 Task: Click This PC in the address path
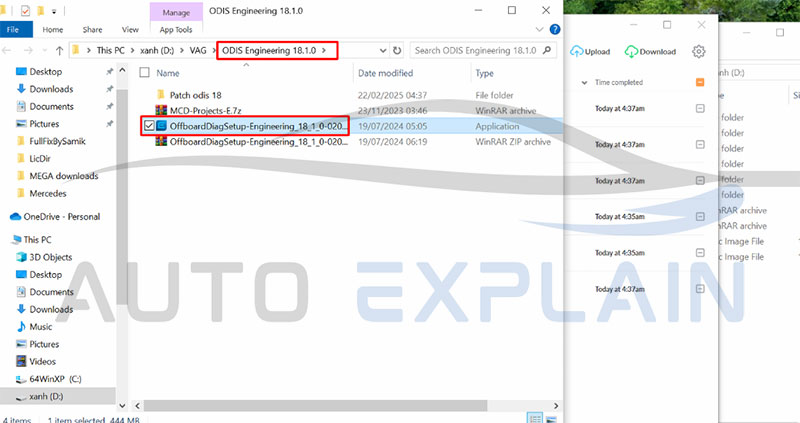click(x=111, y=51)
